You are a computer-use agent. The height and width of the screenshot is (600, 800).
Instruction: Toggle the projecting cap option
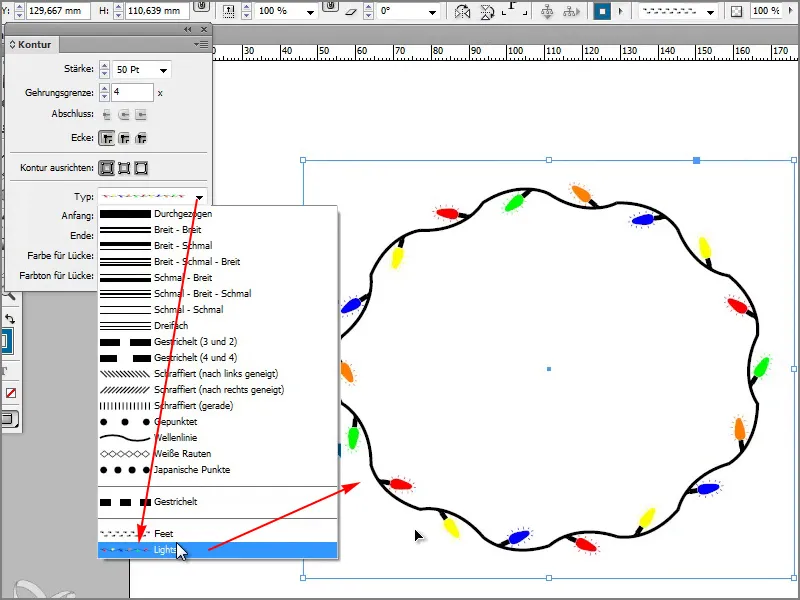[140, 114]
